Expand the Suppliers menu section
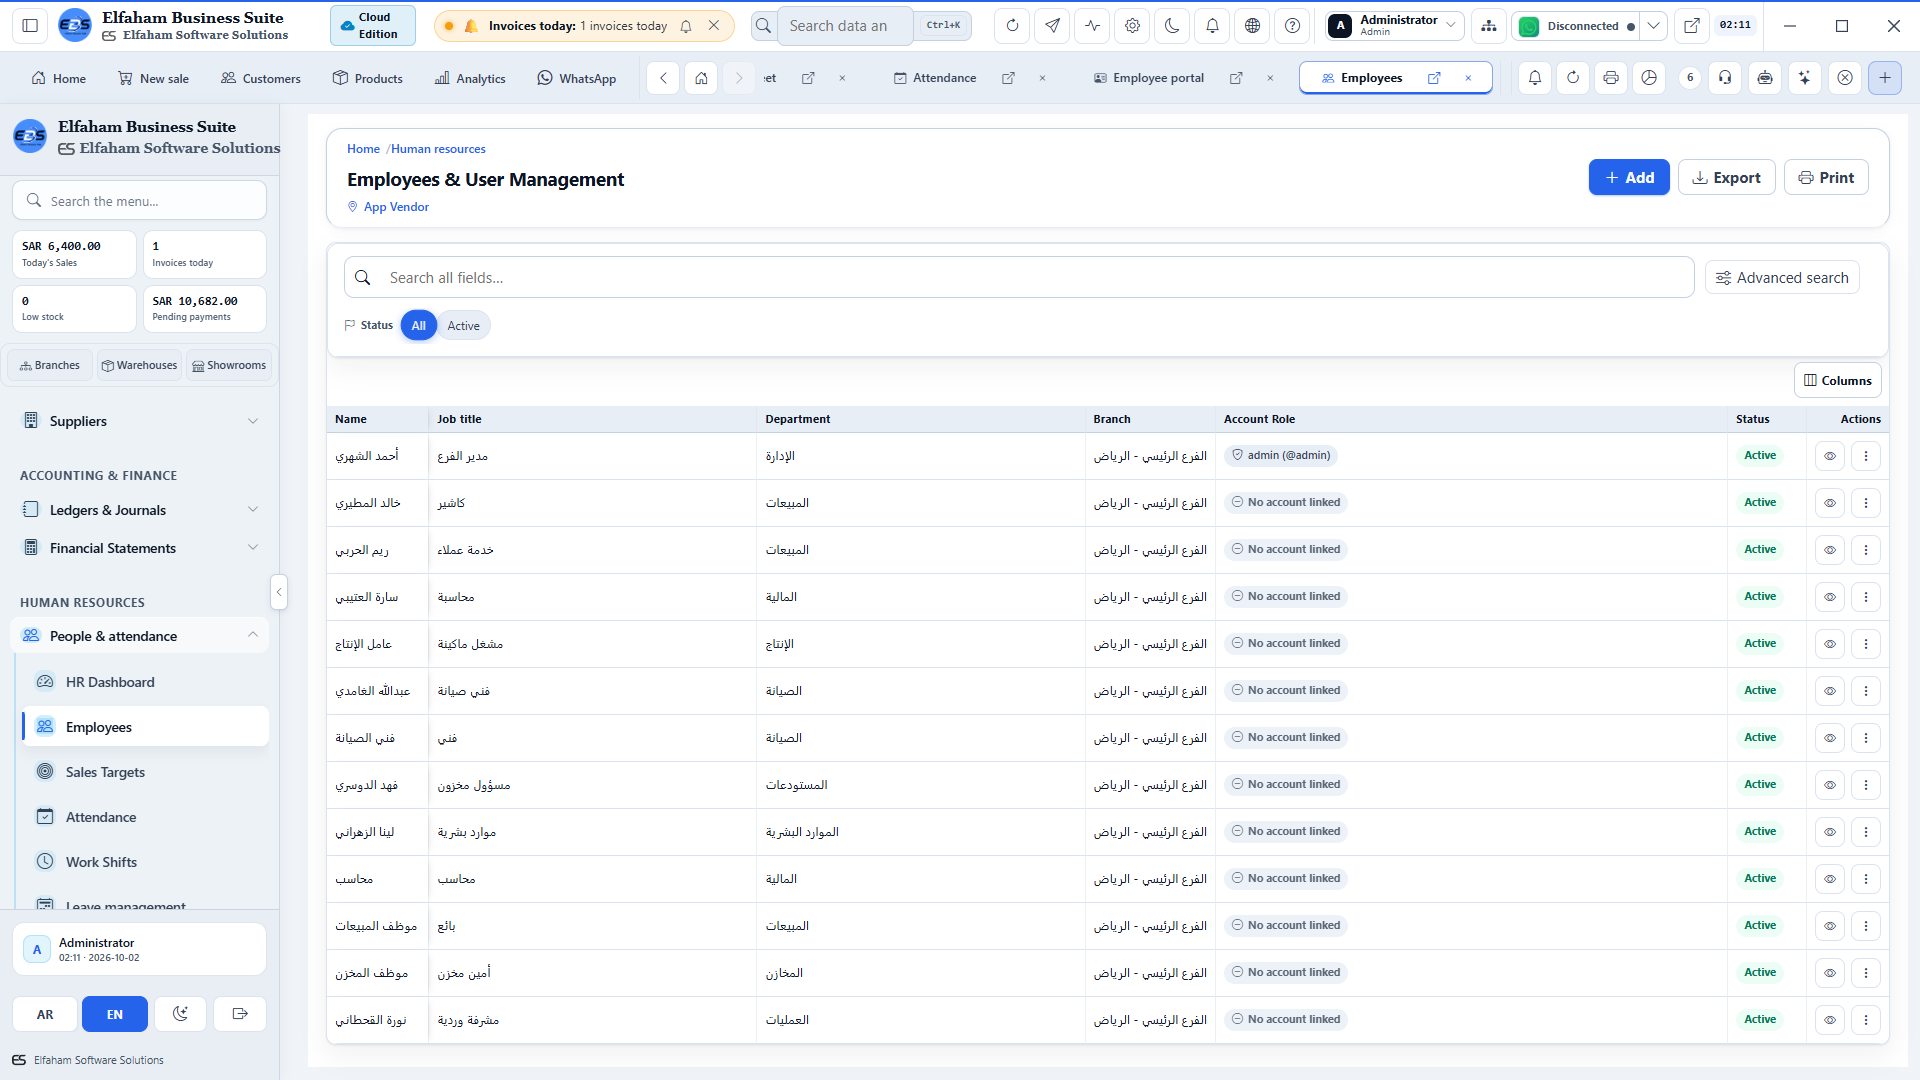This screenshot has height=1080, width=1920. pyautogui.click(x=140, y=421)
